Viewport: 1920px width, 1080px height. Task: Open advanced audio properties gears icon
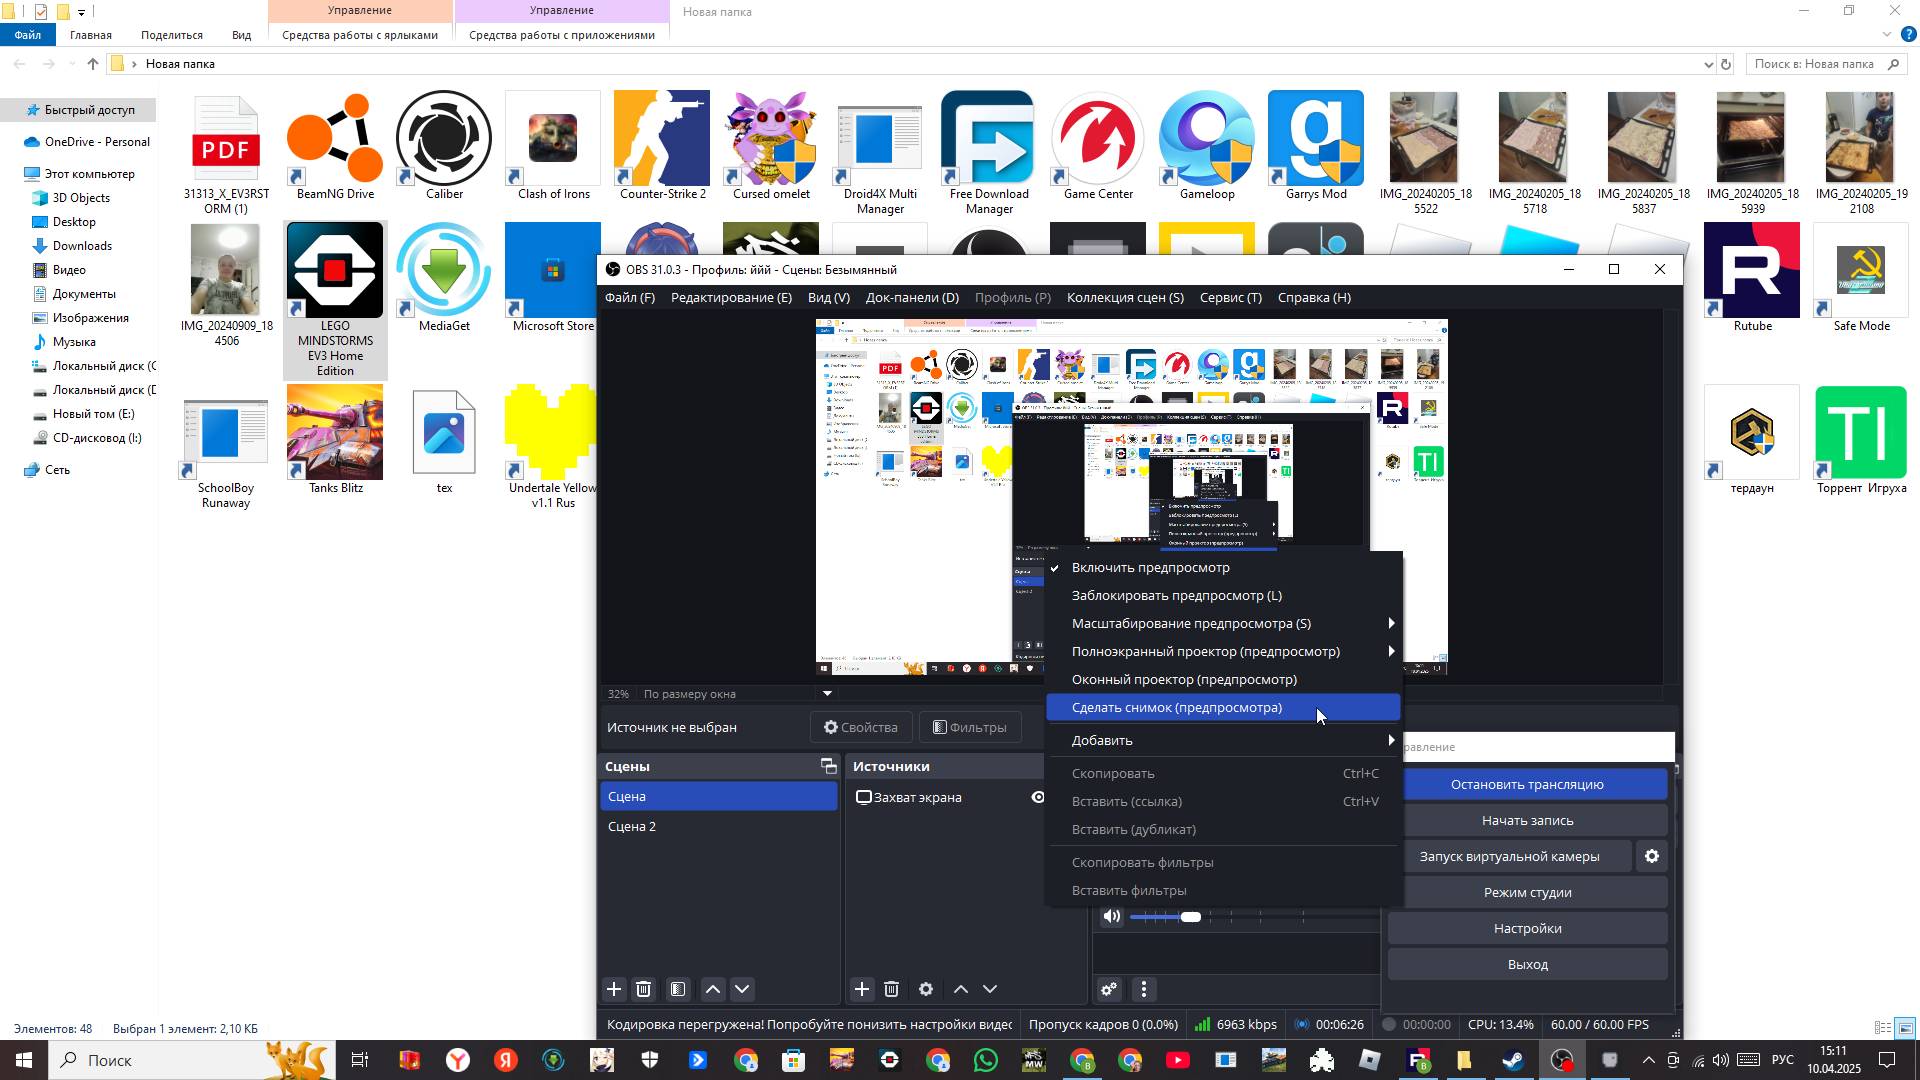(1109, 989)
